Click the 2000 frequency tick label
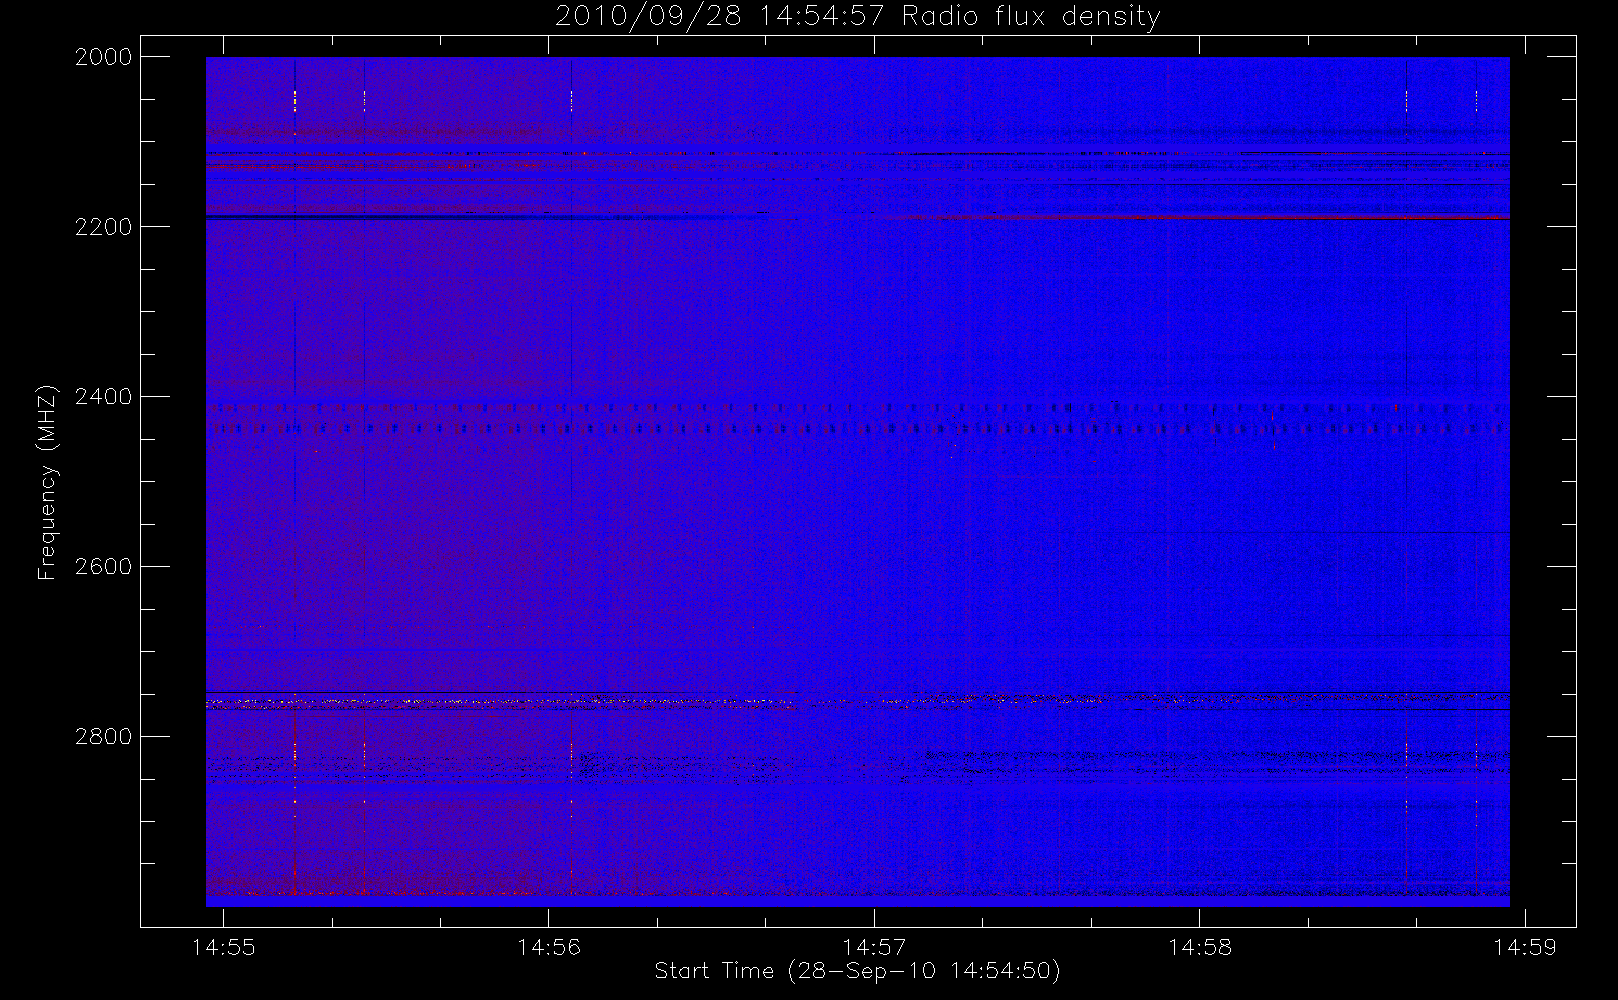 point(104,57)
